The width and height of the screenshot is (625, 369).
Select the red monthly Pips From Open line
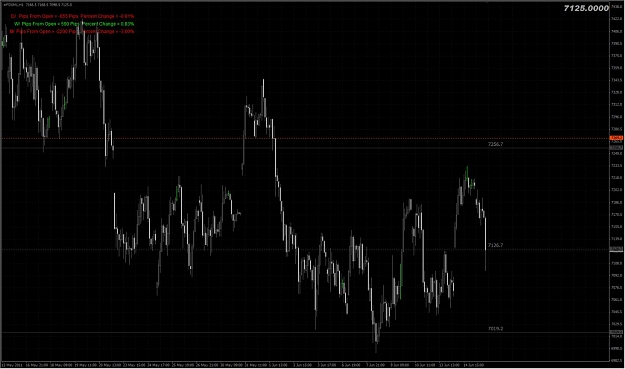[72, 31]
